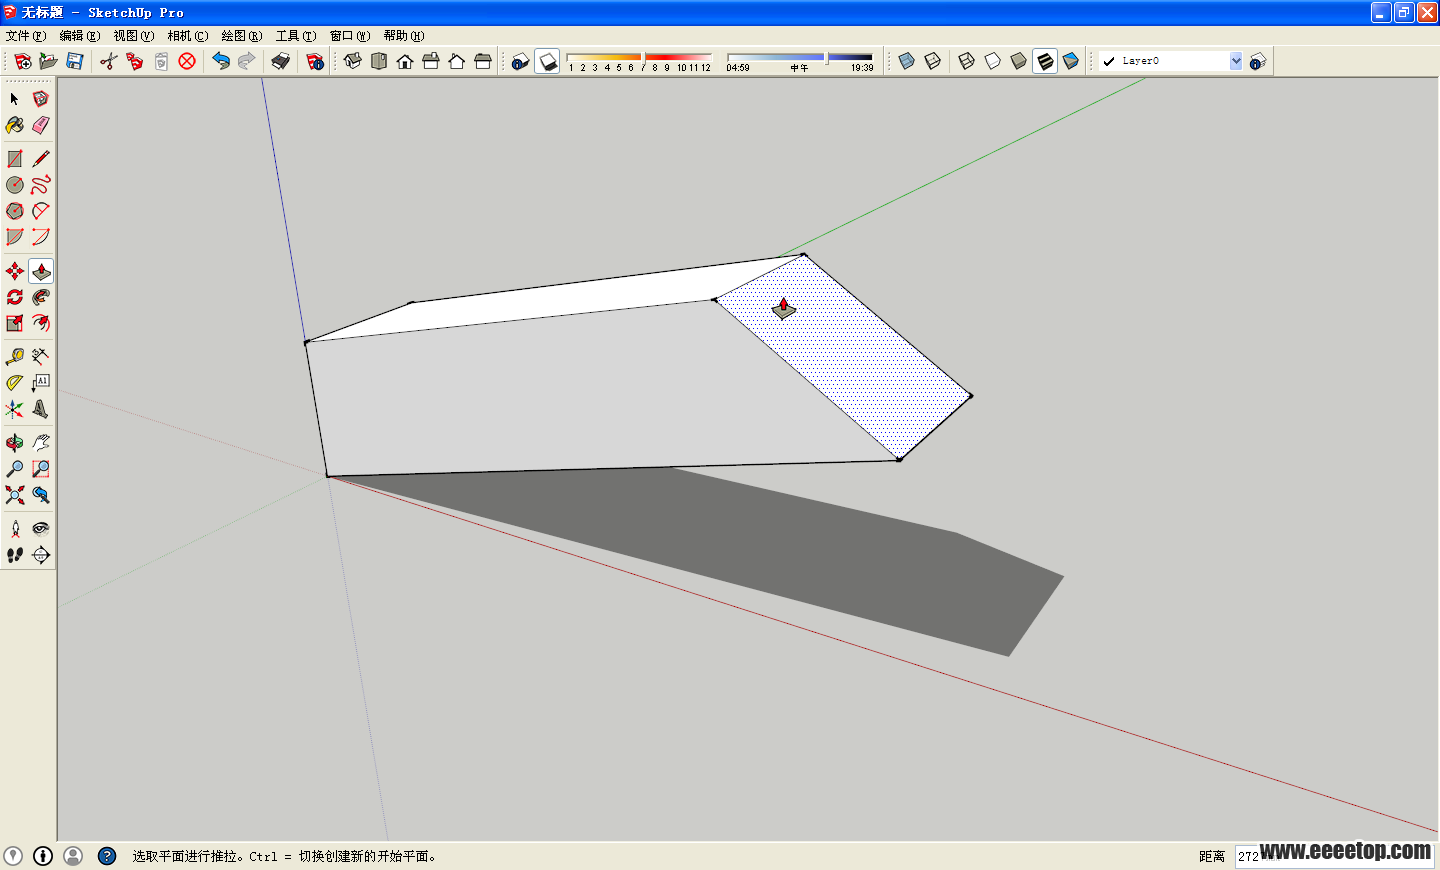The height and width of the screenshot is (870, 1440).
Task: Pick the pink Eraser tool
Action: click(x=41, y=125)
